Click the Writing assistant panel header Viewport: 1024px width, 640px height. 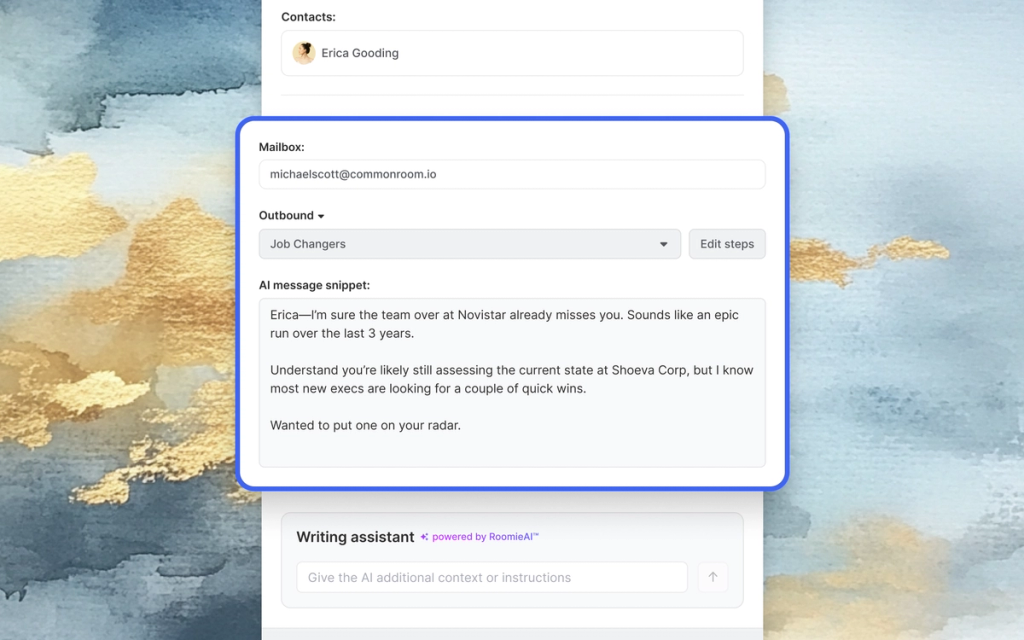(355, 537)
